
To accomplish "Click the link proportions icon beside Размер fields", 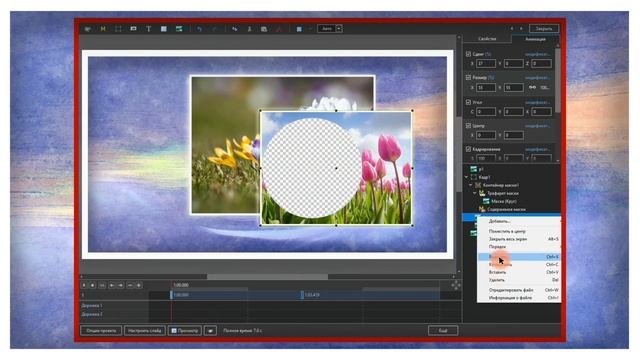I will [532, 87].
